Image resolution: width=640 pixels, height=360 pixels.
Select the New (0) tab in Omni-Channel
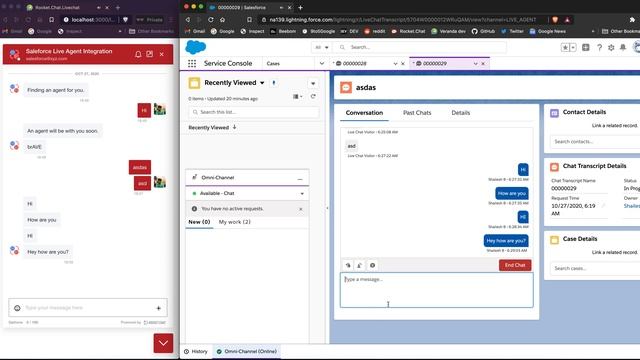tap(199, 222)
